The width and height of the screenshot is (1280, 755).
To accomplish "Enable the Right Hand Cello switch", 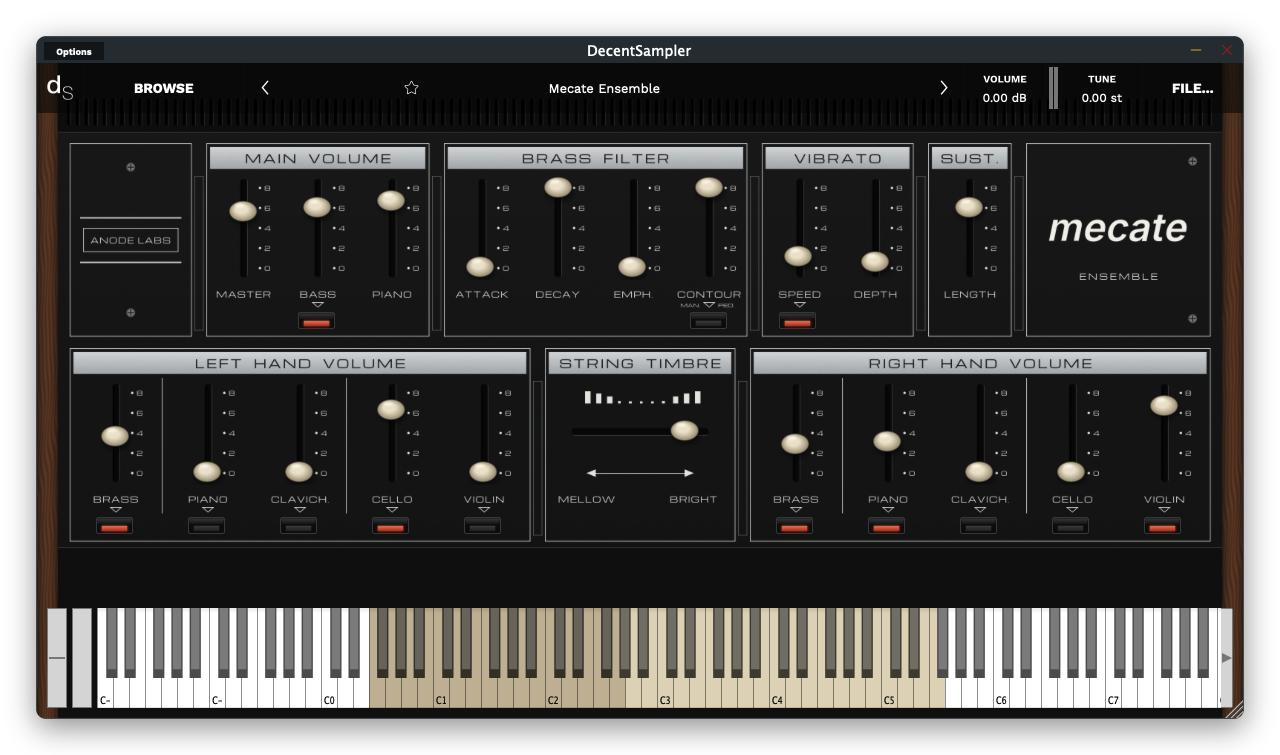I will tap(1071, 526).
